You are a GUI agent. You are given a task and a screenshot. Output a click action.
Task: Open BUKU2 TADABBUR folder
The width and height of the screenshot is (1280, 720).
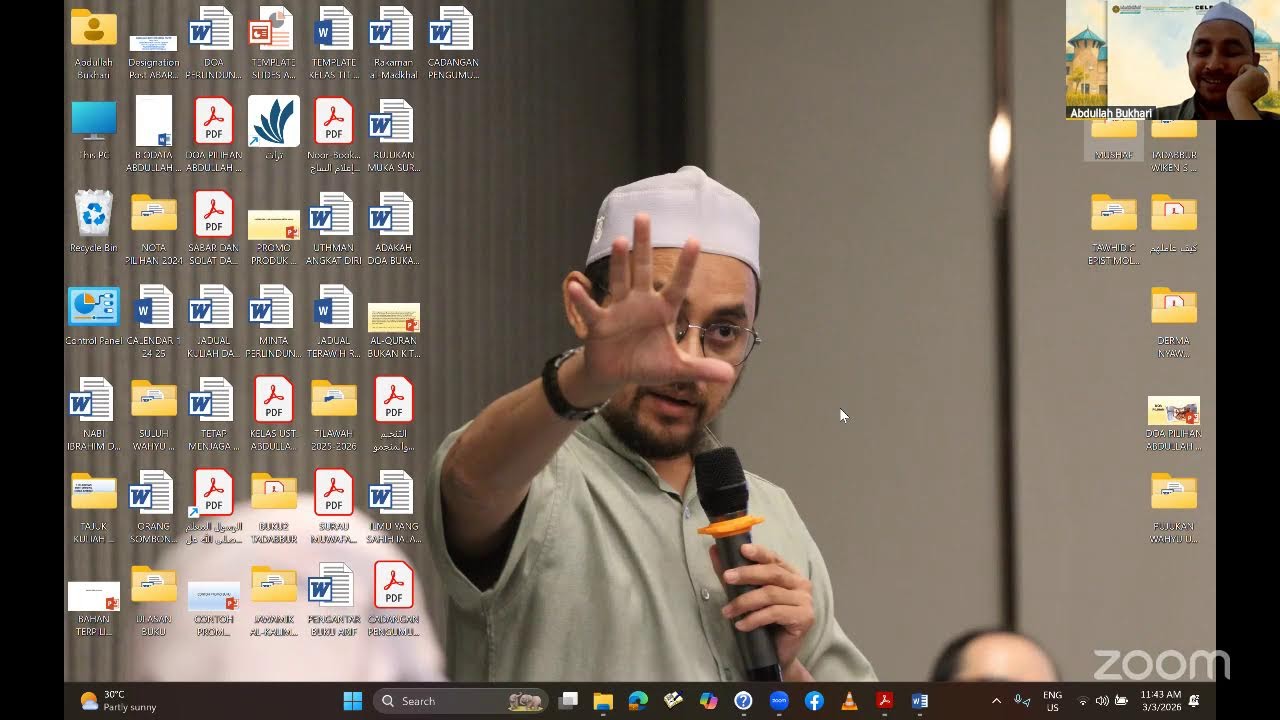point(273,508)
